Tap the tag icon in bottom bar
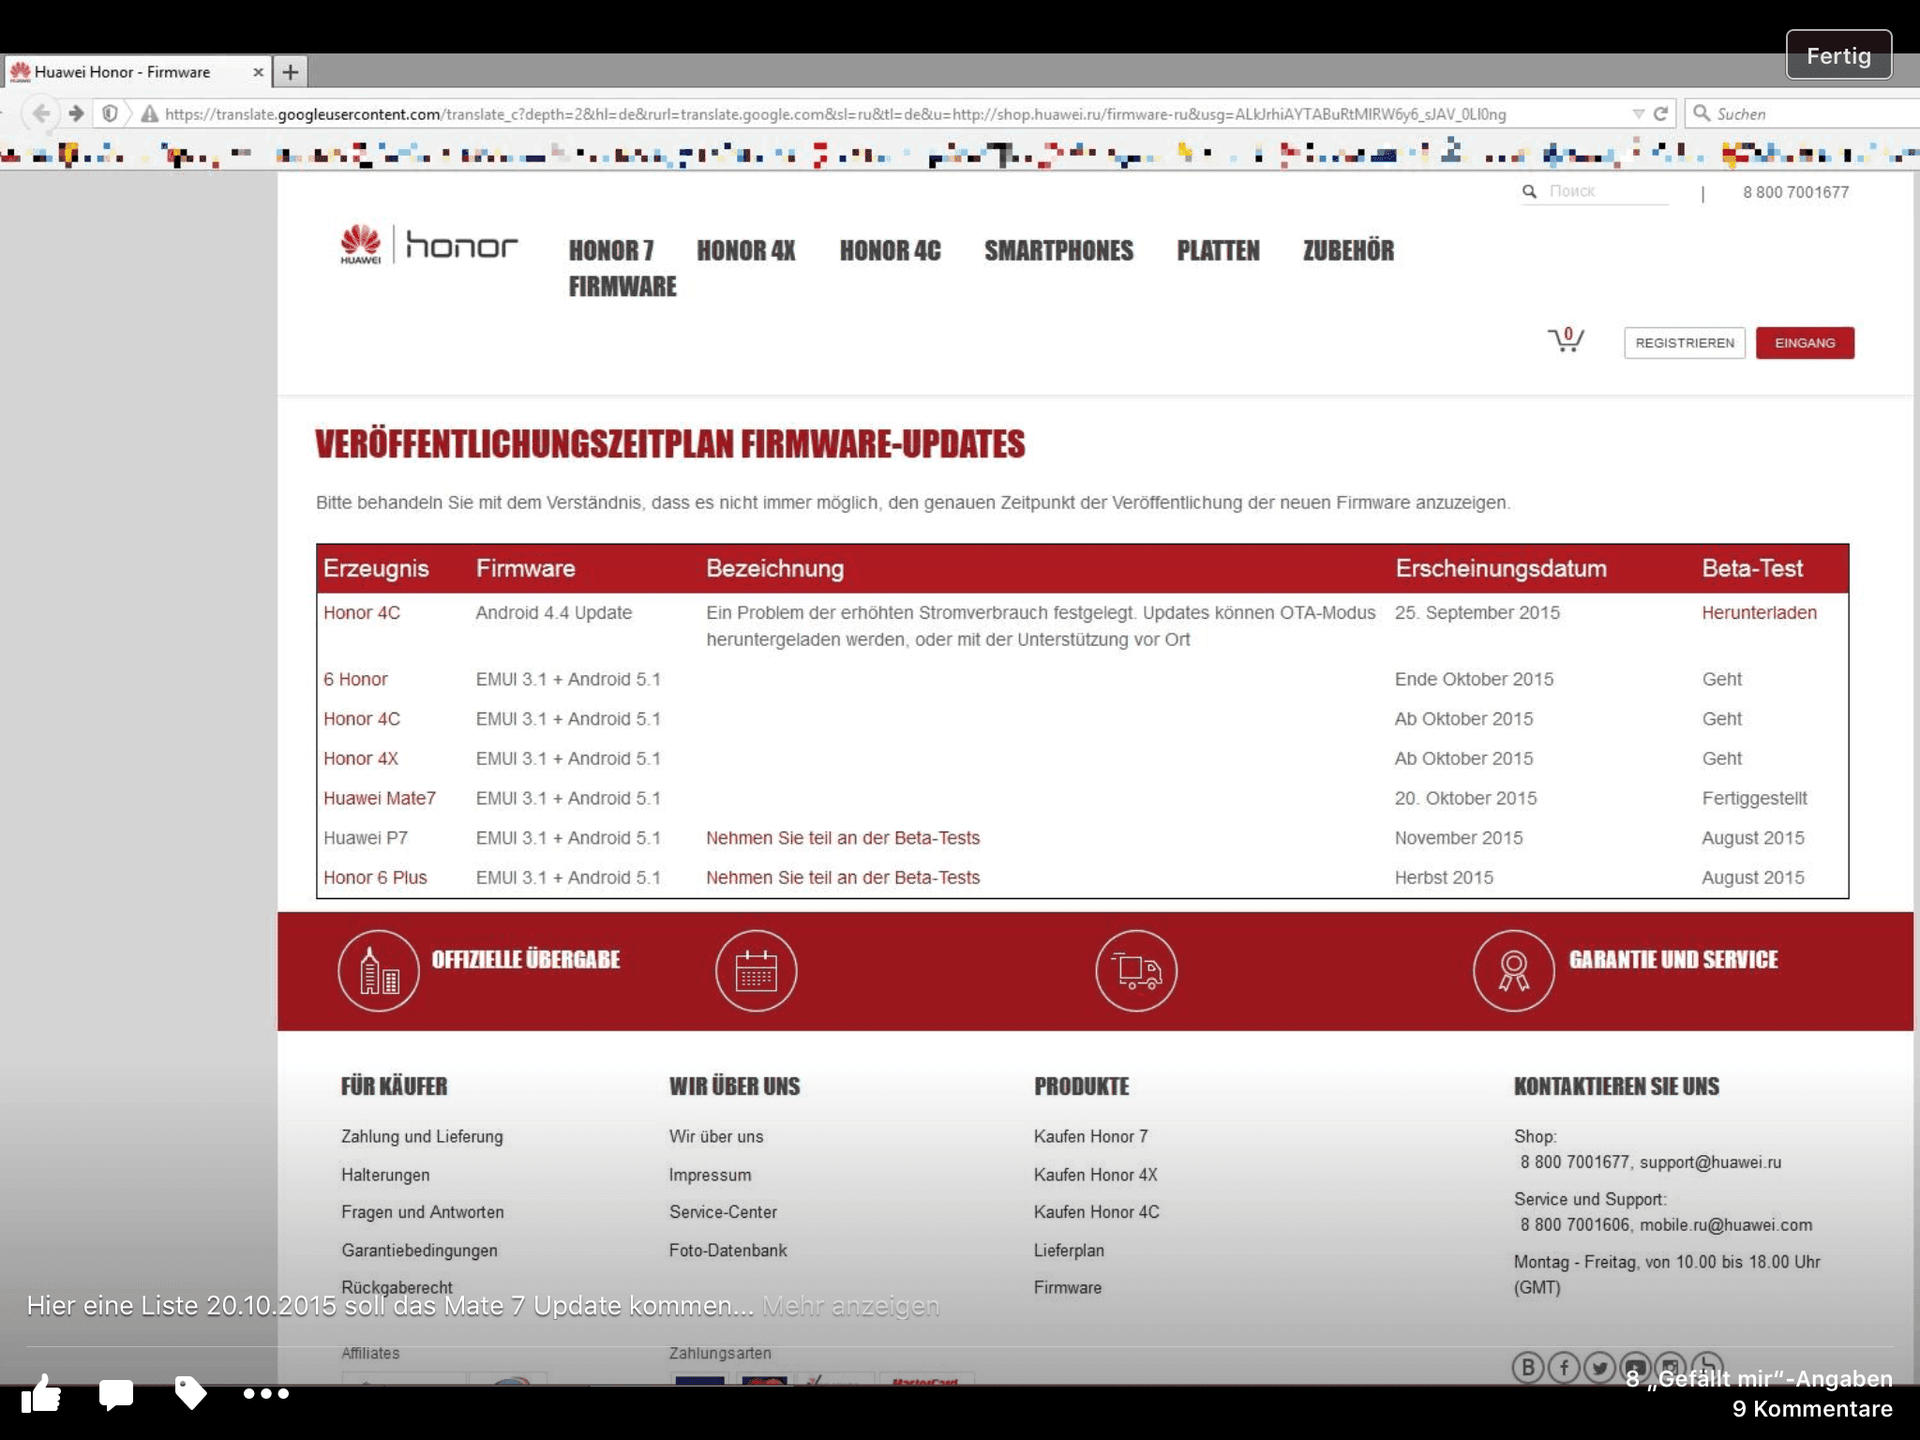Image resolution: width=1920 pixels, height=1440 pixels. click(x=190, y=1393)
